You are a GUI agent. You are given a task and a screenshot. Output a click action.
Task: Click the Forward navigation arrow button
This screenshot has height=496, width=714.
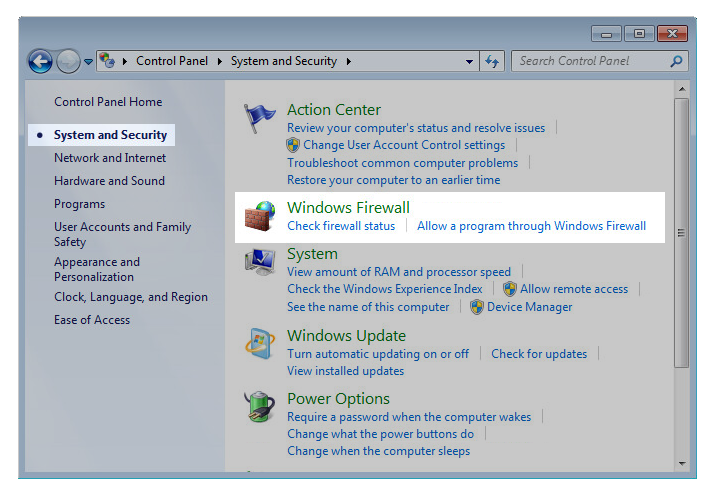tap(68, 61)
